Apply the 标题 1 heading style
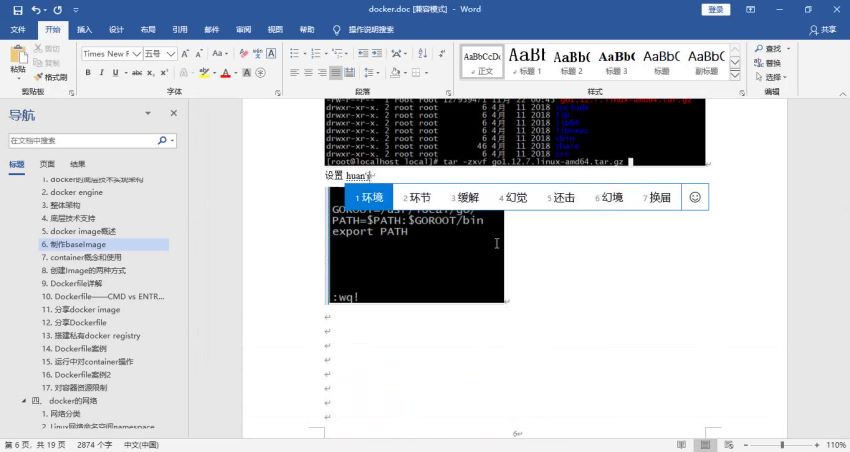This screenshot has width=850, height=452. [x=526, y=61]
